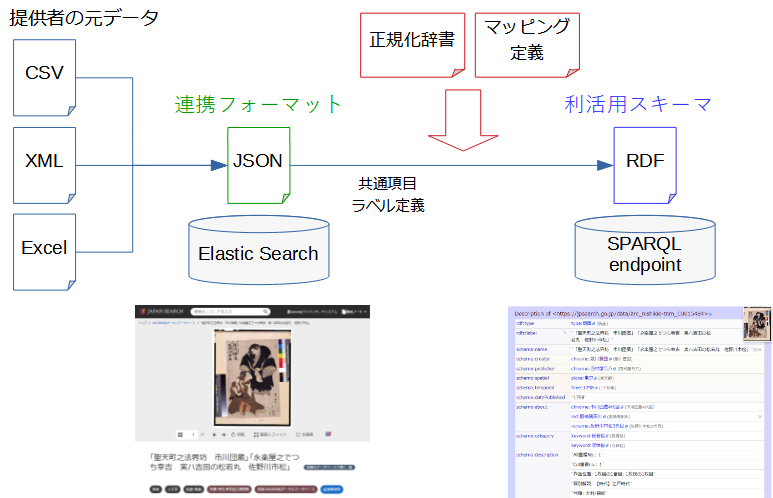Select the XML source document shape

(x=44, y=165)
